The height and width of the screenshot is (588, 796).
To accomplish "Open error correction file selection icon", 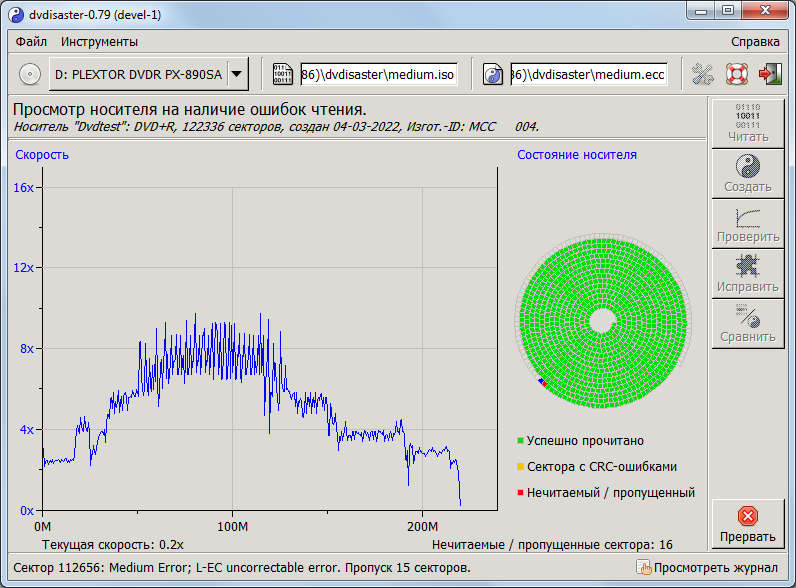I will 493,74.
